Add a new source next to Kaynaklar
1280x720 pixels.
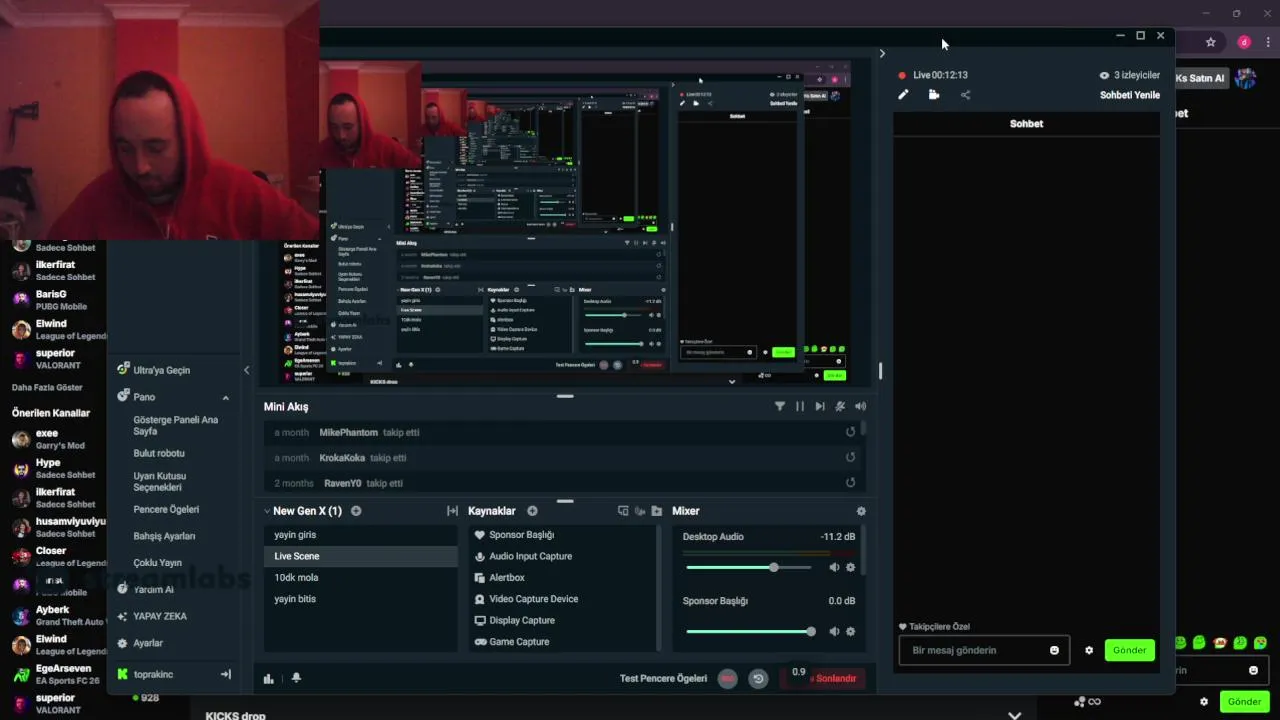[x=532, y=511]
